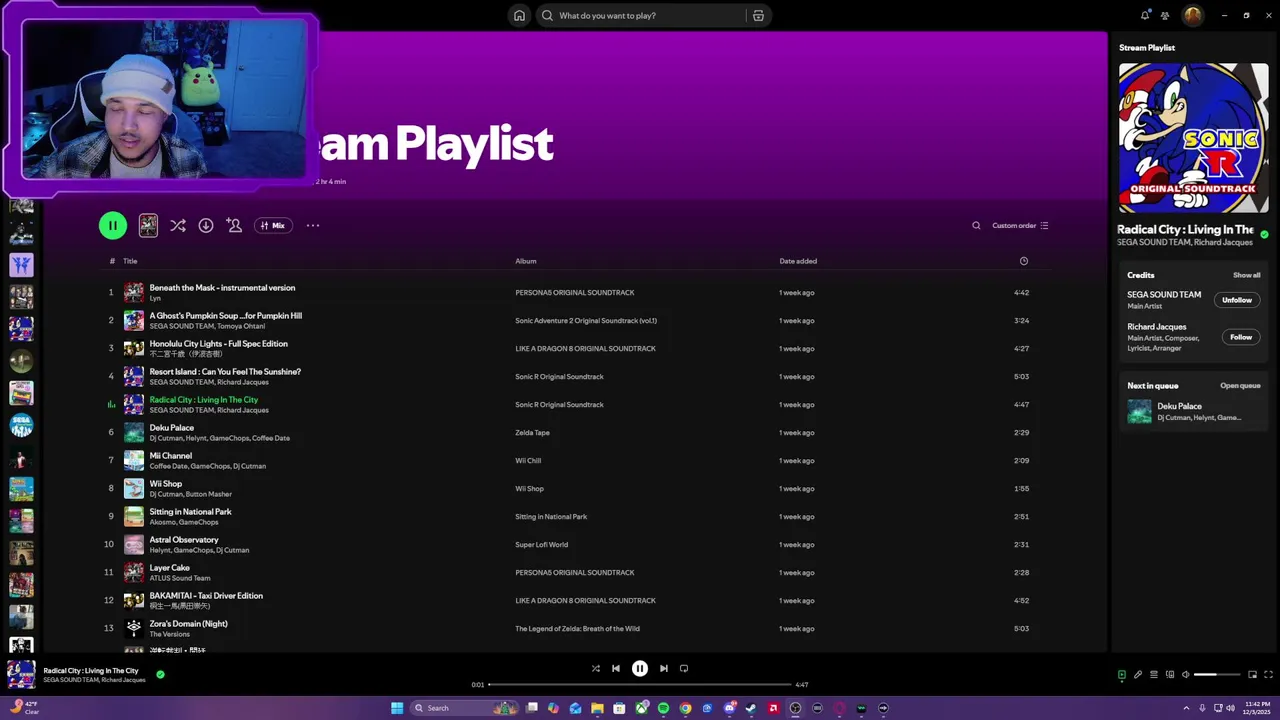This screenshot has width=1280, height=720.
Task: Open the Friend Activity icon
Action: tap(1165, 15)
